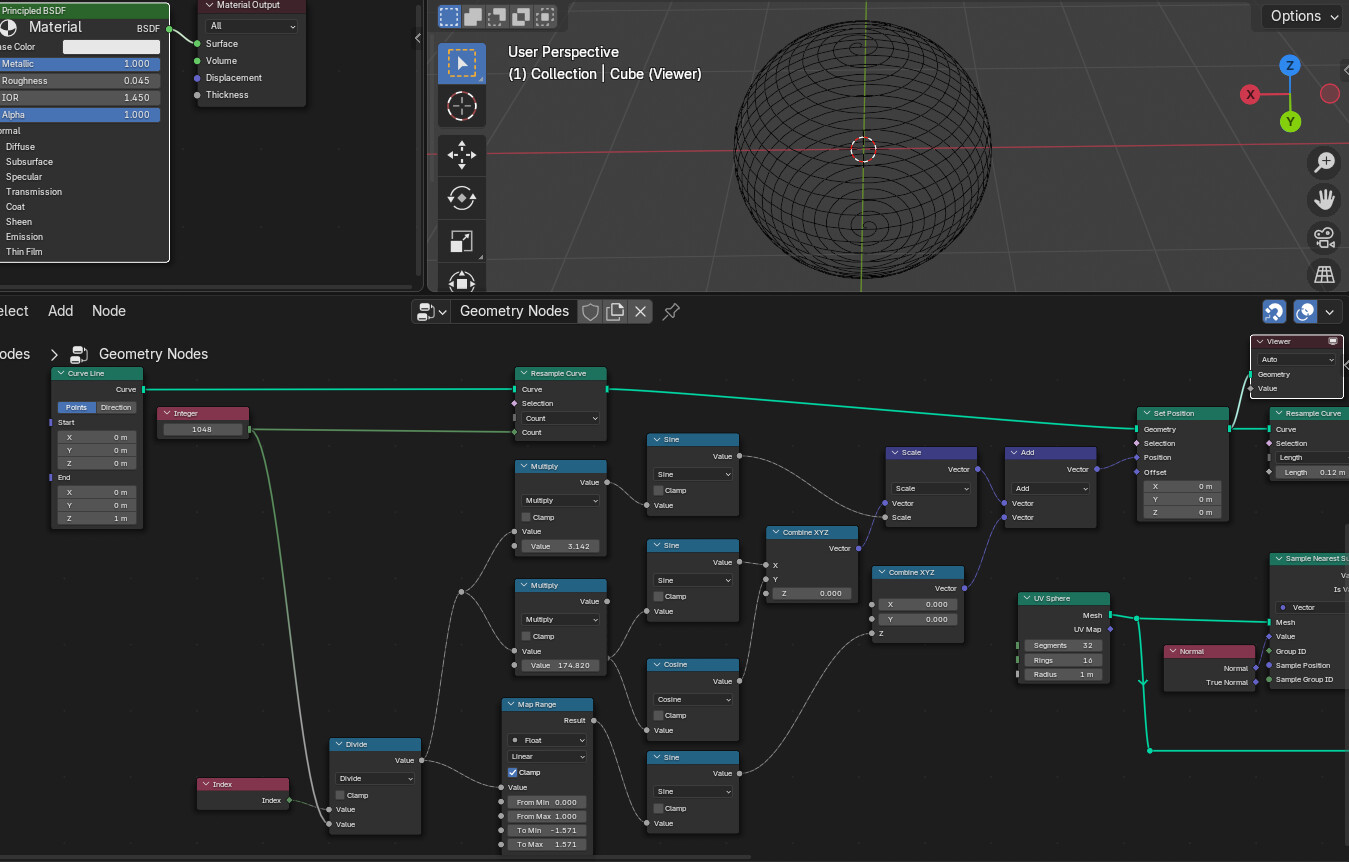
Task: Open the Viewer node Auto domain dropdown
Action: [1297, 359]
